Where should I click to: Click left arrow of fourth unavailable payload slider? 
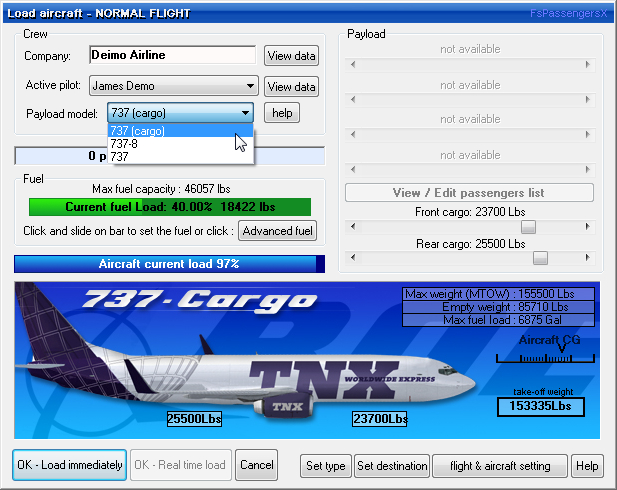353,170
